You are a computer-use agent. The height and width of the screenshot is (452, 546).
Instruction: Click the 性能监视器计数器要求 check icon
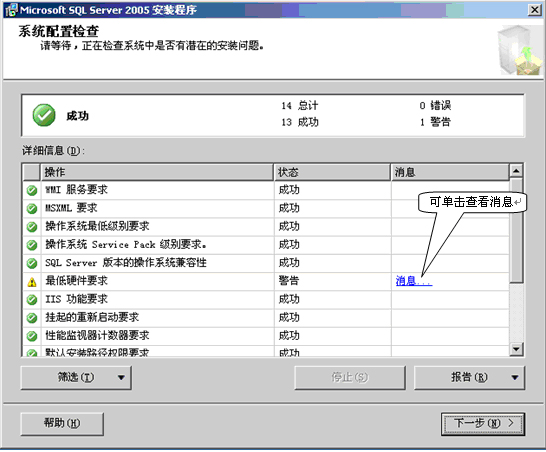click(x=32, y=336)
